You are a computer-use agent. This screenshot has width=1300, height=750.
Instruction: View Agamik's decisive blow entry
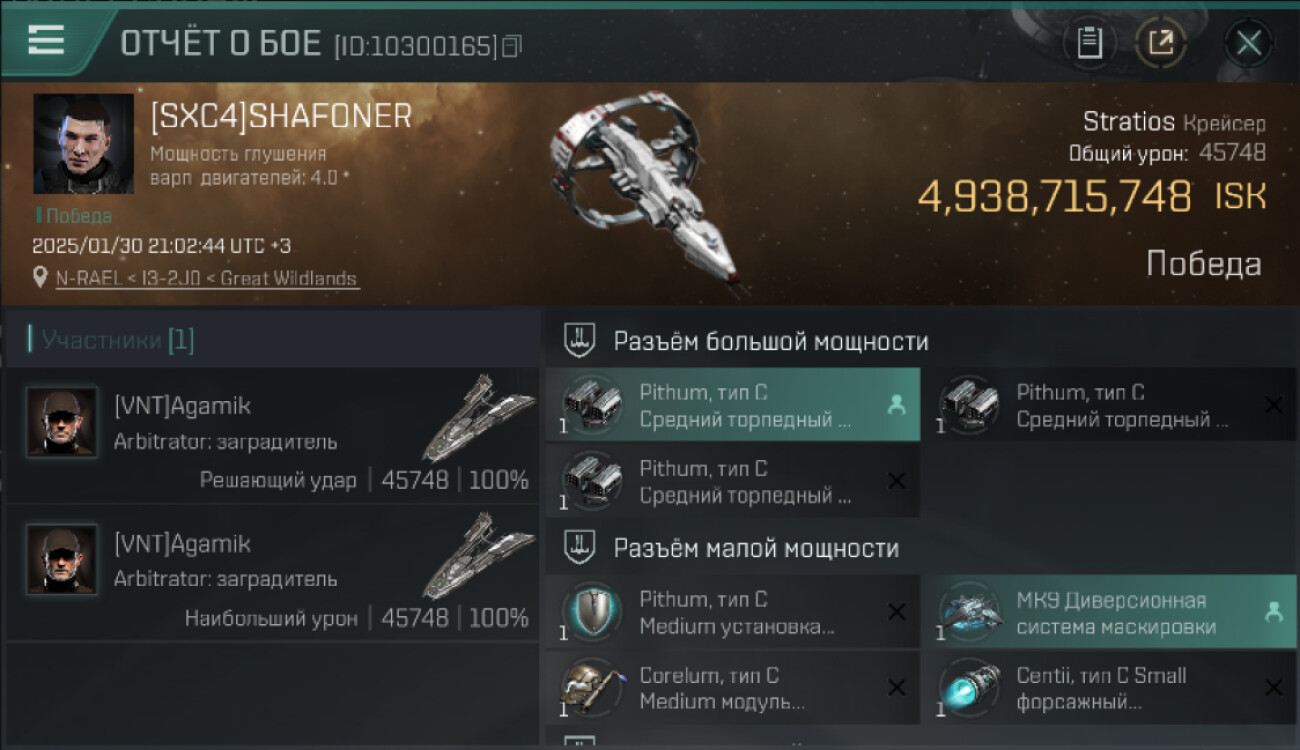click(x=272, y=435)
